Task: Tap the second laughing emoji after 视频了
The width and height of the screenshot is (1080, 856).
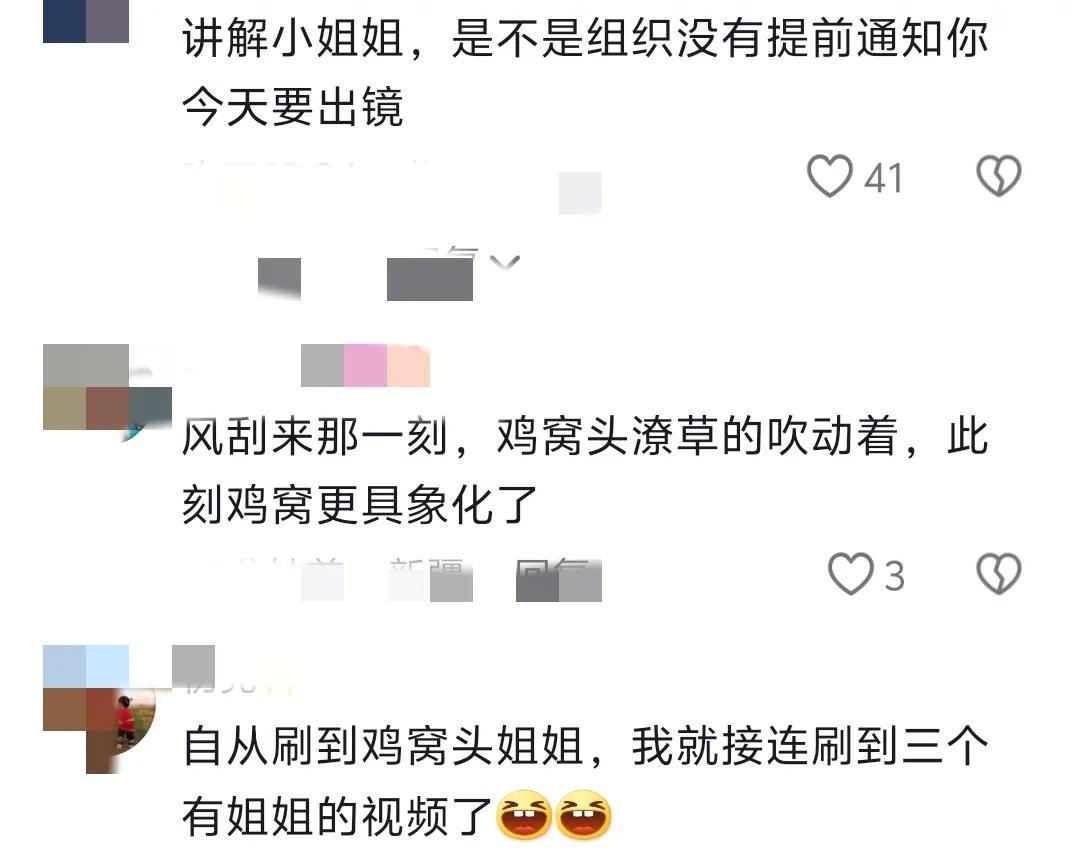Action: point(583,815)
